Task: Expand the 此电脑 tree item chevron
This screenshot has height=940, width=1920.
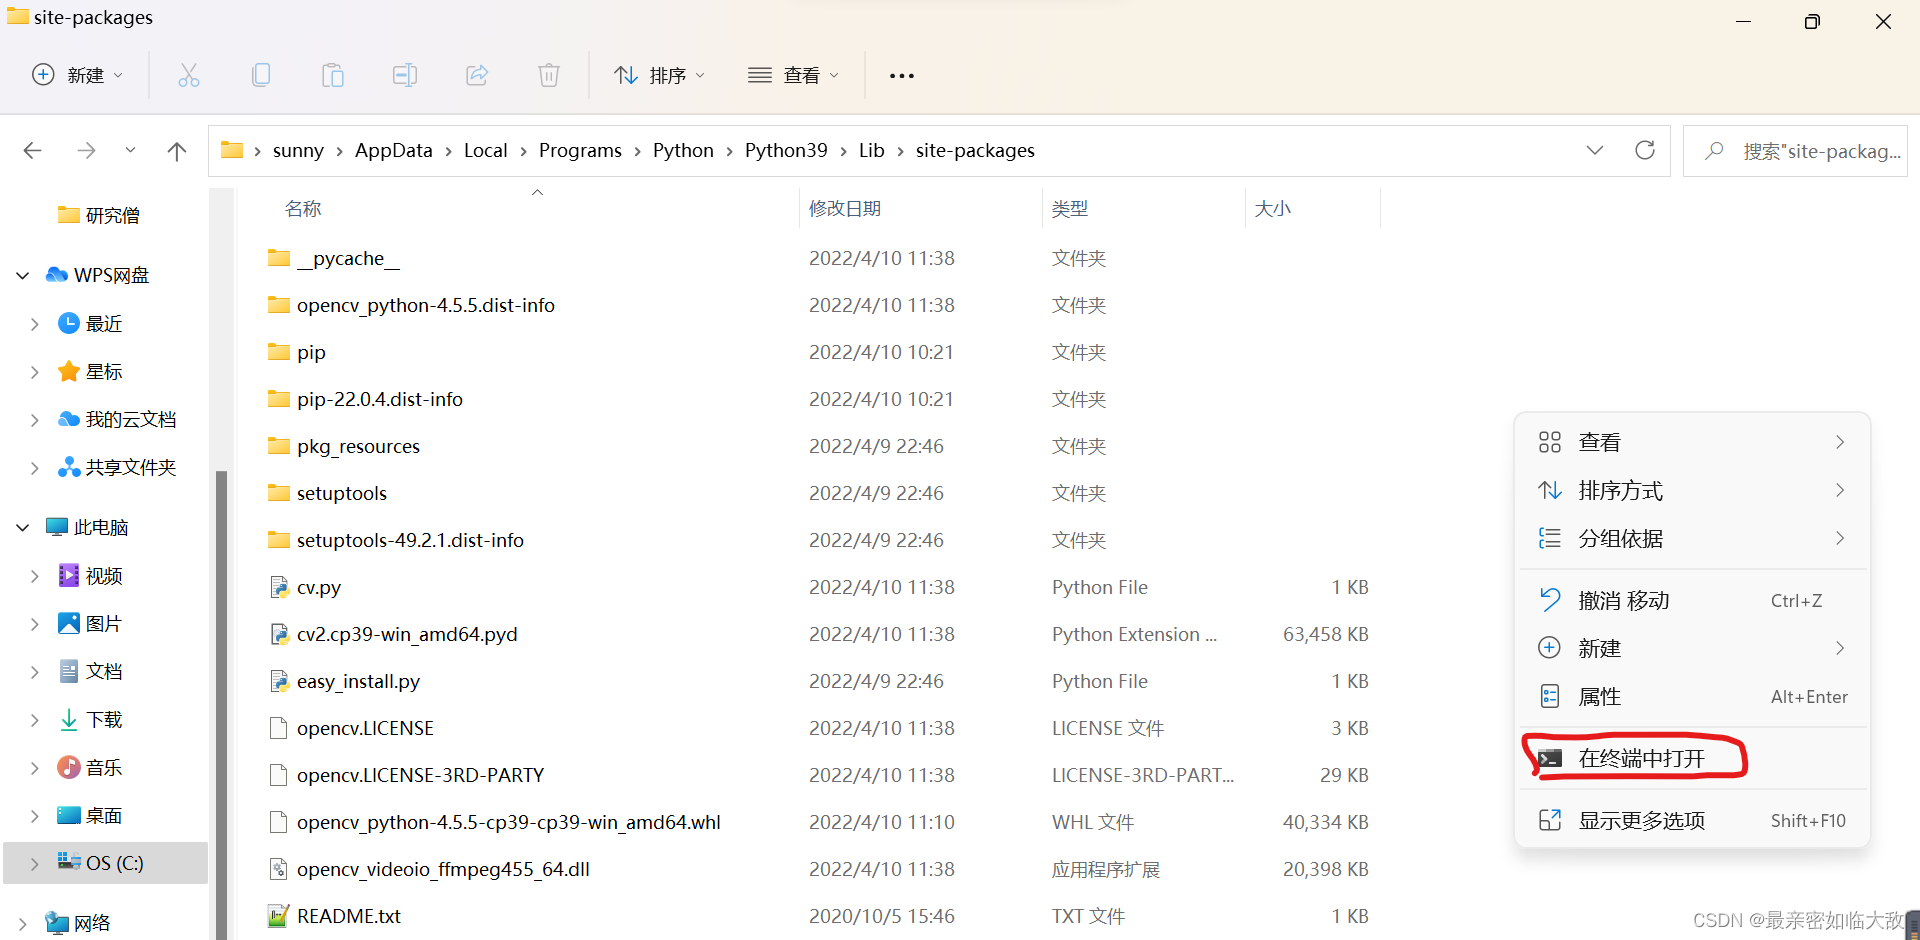Action: [x=22, y=526]
